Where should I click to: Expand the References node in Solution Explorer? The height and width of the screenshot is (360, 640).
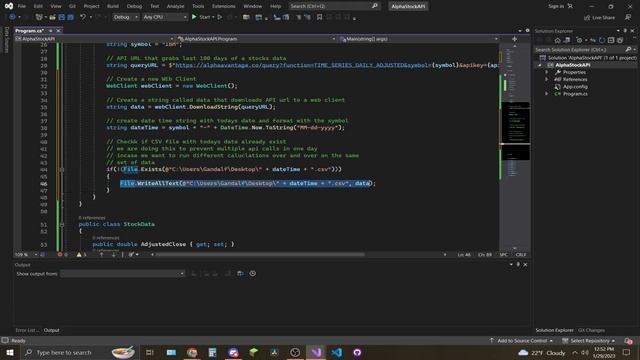click(x=547, y=79)
